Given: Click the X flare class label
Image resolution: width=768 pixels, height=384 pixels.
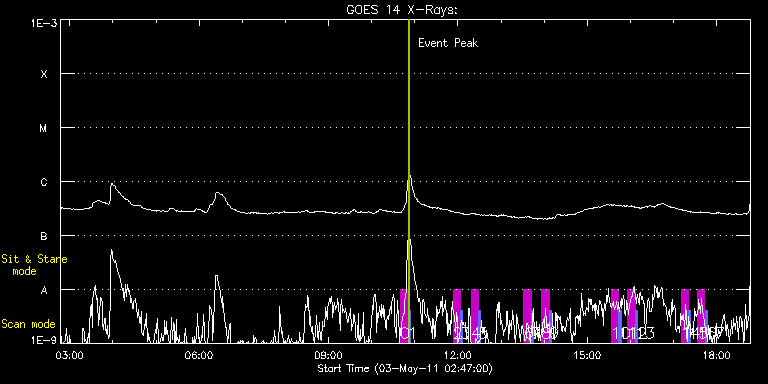Looking at the screenshot, I should 44,74.
